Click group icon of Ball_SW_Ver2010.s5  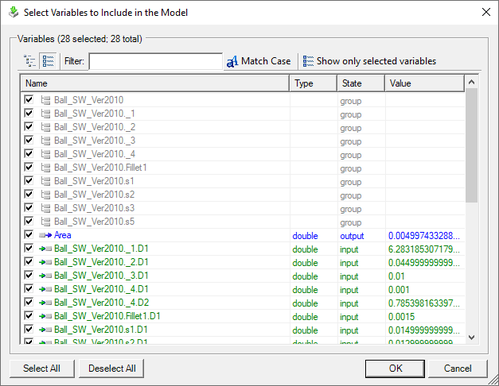click(45, 222)
